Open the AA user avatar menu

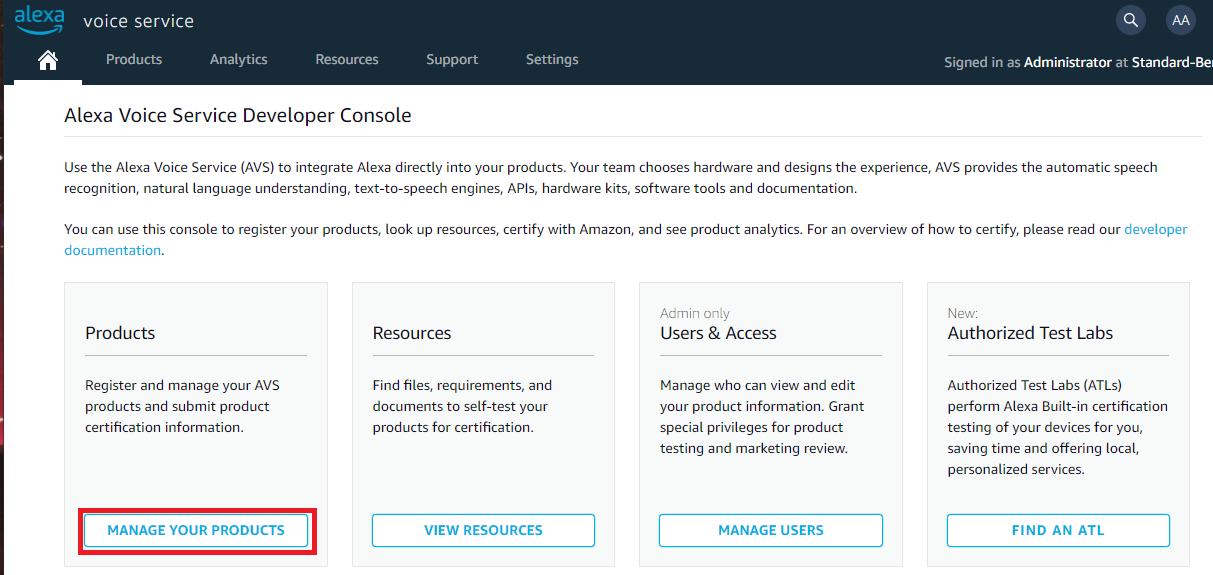[1181, 20]
